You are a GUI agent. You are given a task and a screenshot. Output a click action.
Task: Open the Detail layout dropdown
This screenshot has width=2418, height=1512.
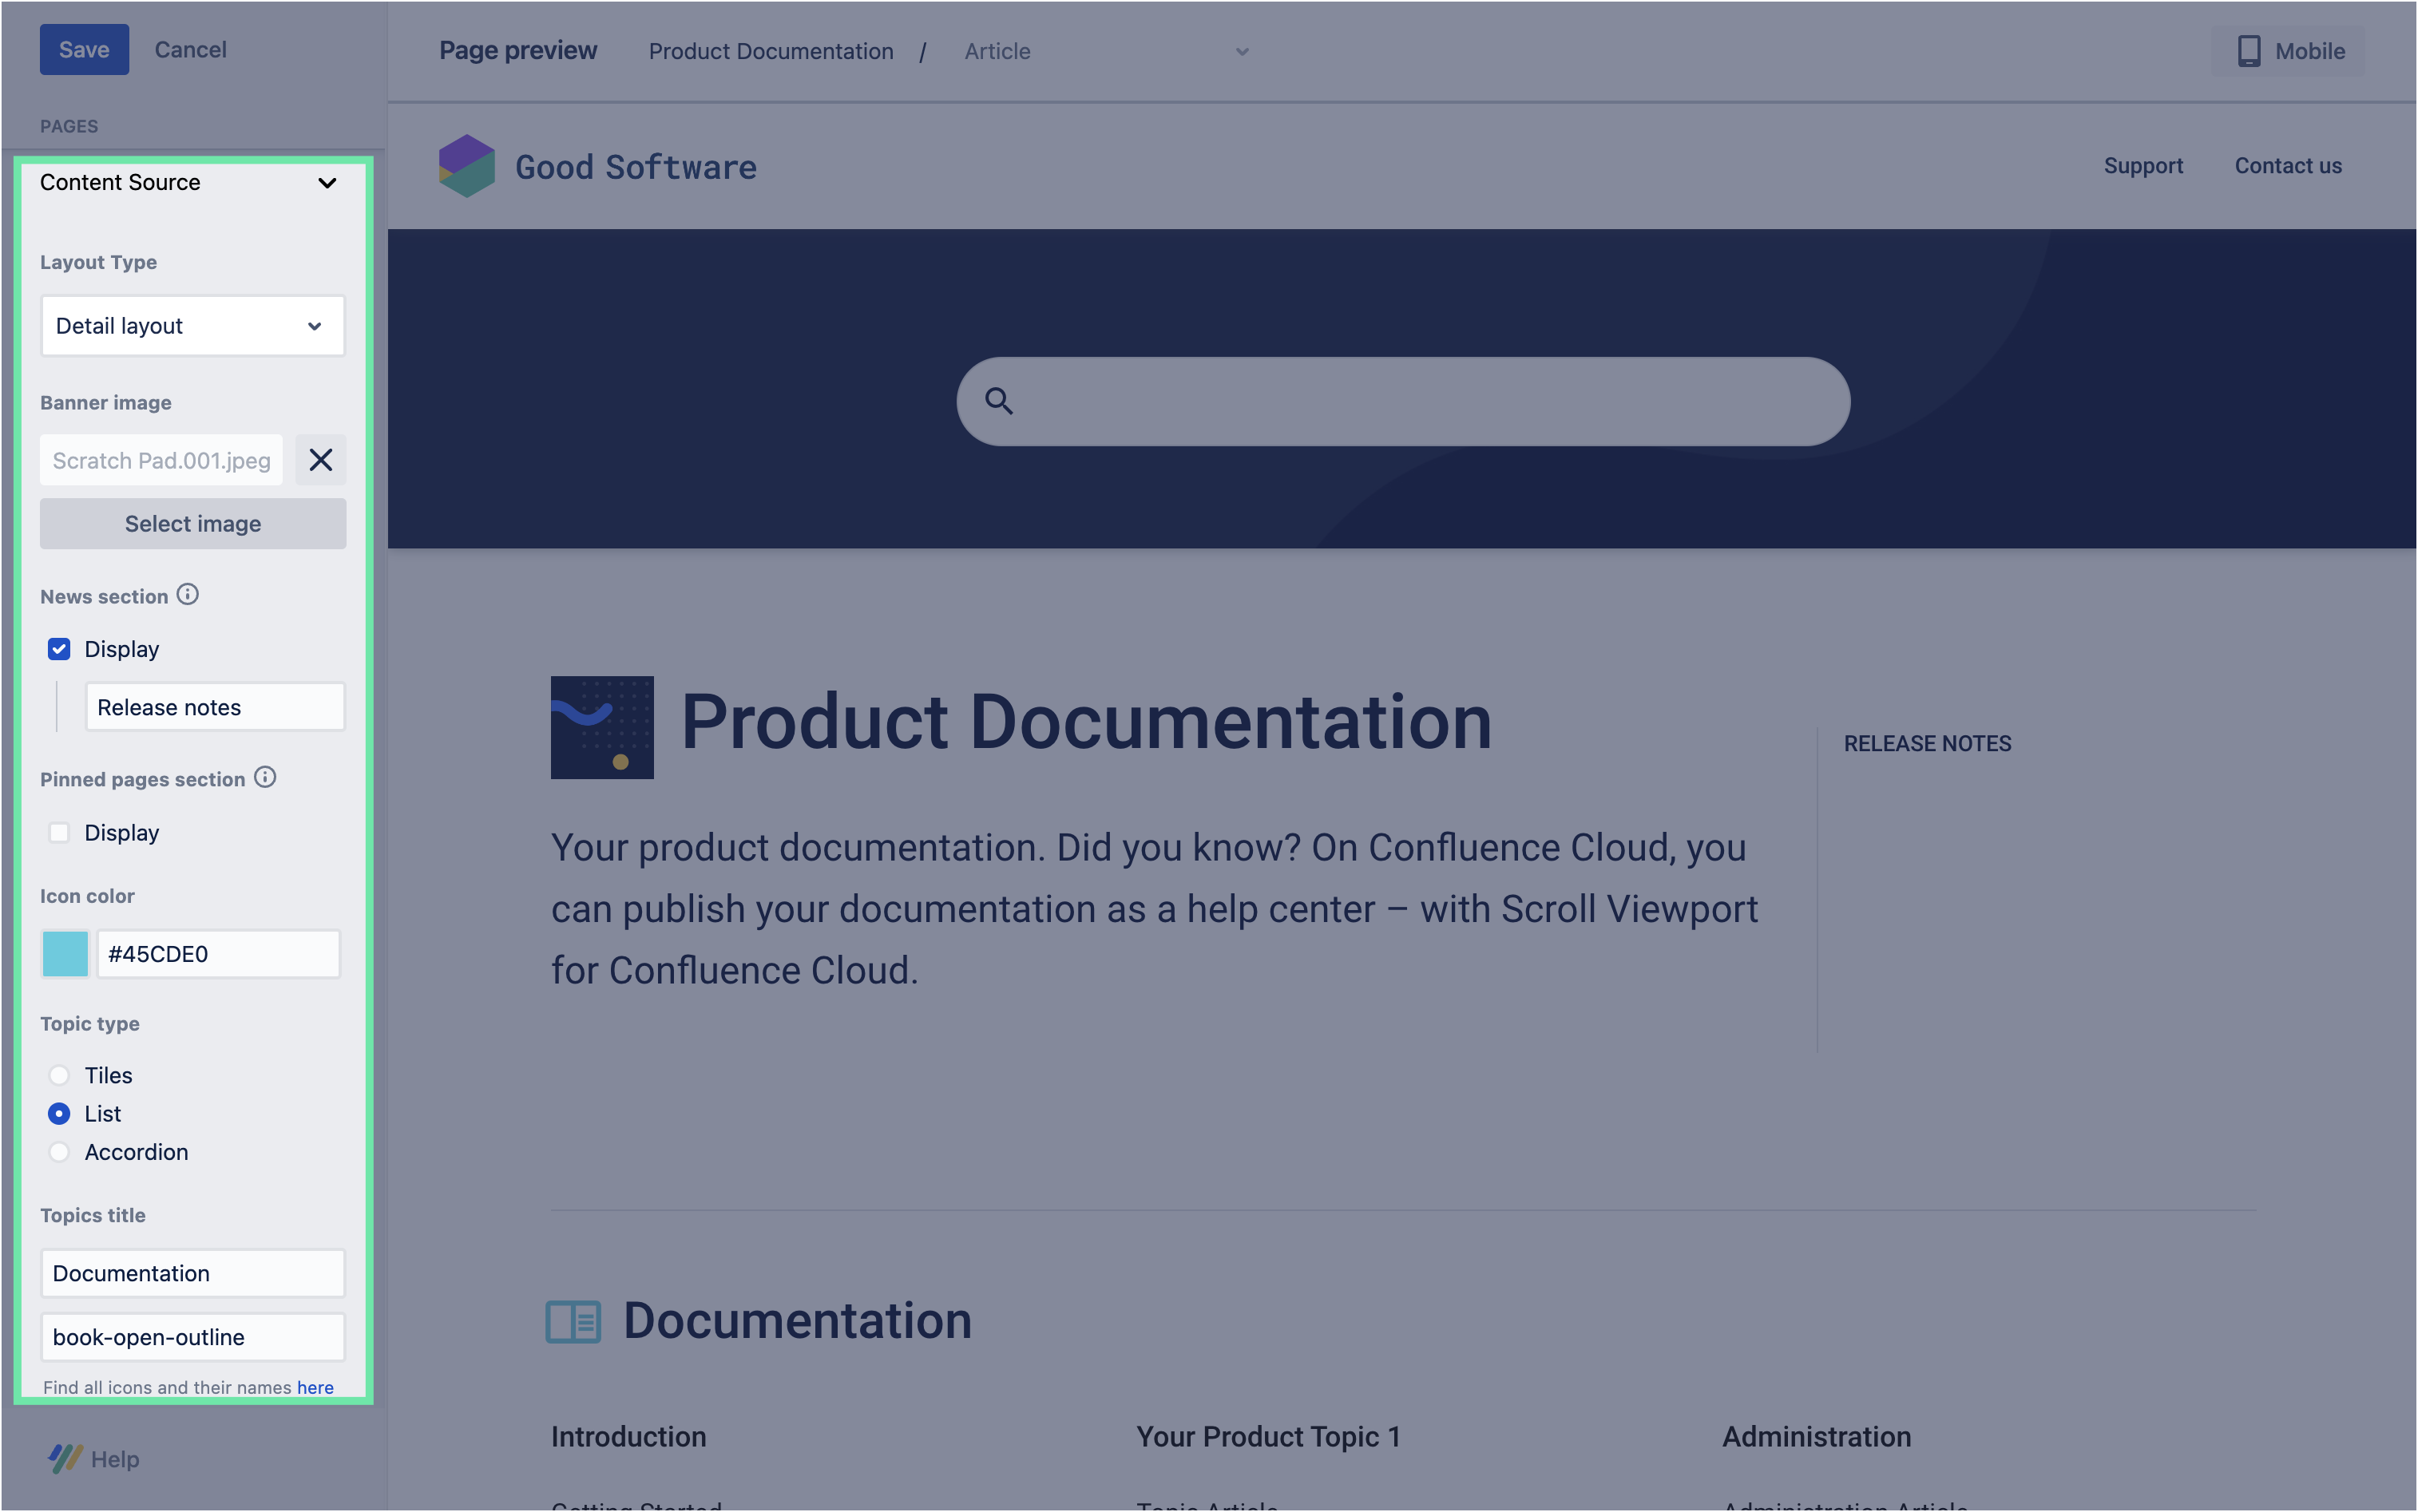point(193,326)
